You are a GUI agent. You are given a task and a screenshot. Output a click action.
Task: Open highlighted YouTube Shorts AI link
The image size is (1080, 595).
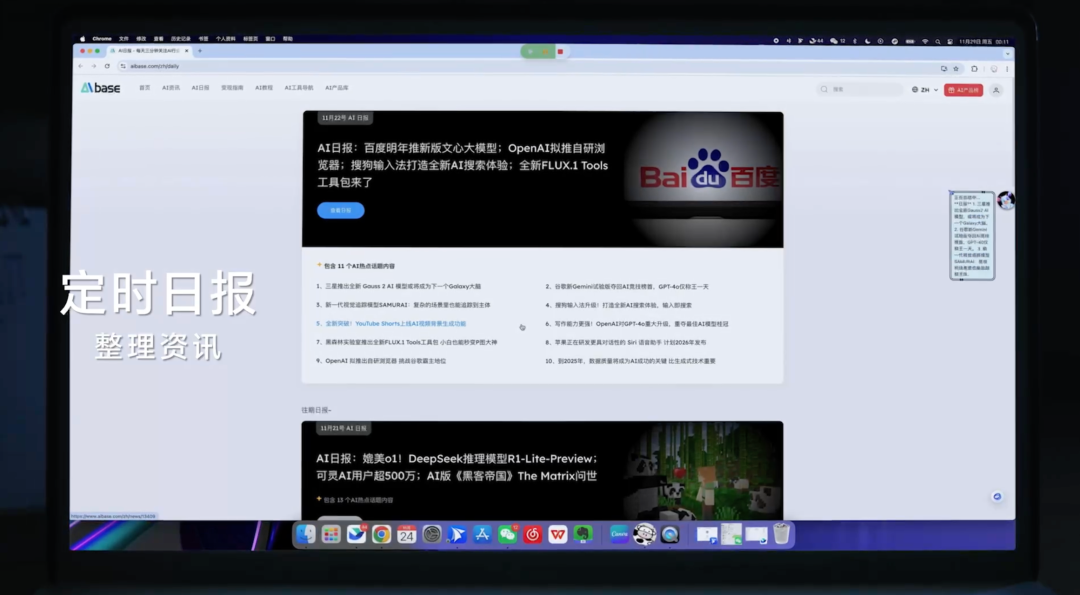391,324
